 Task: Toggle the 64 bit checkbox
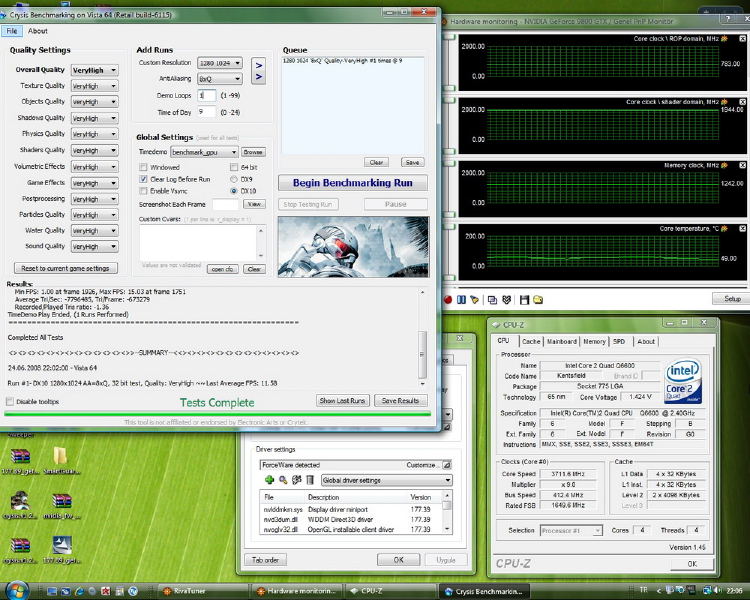[x=234, y=167]
